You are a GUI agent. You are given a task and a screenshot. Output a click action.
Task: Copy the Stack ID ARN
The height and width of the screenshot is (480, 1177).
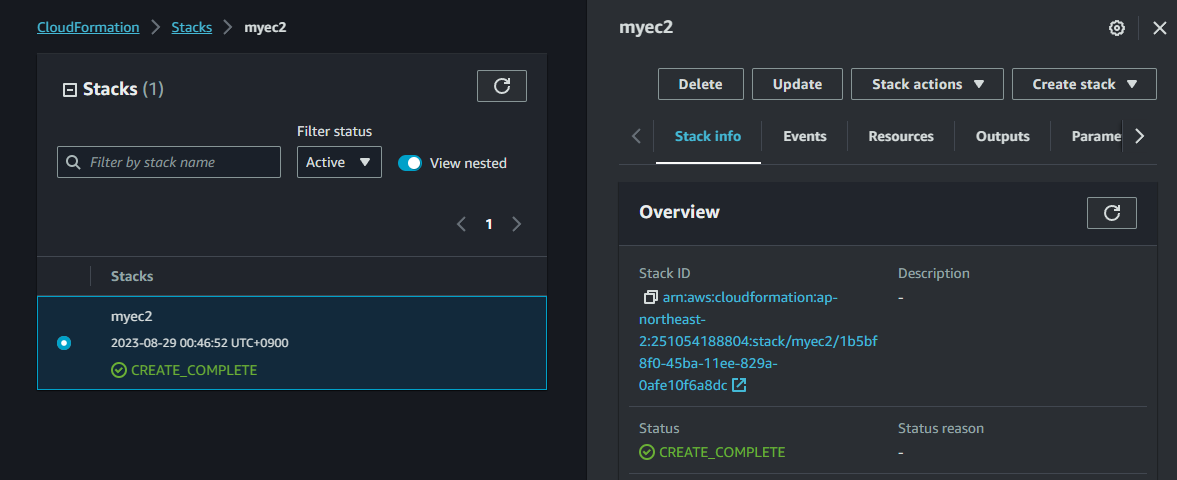pyautogui.click(x=651, y=297)
